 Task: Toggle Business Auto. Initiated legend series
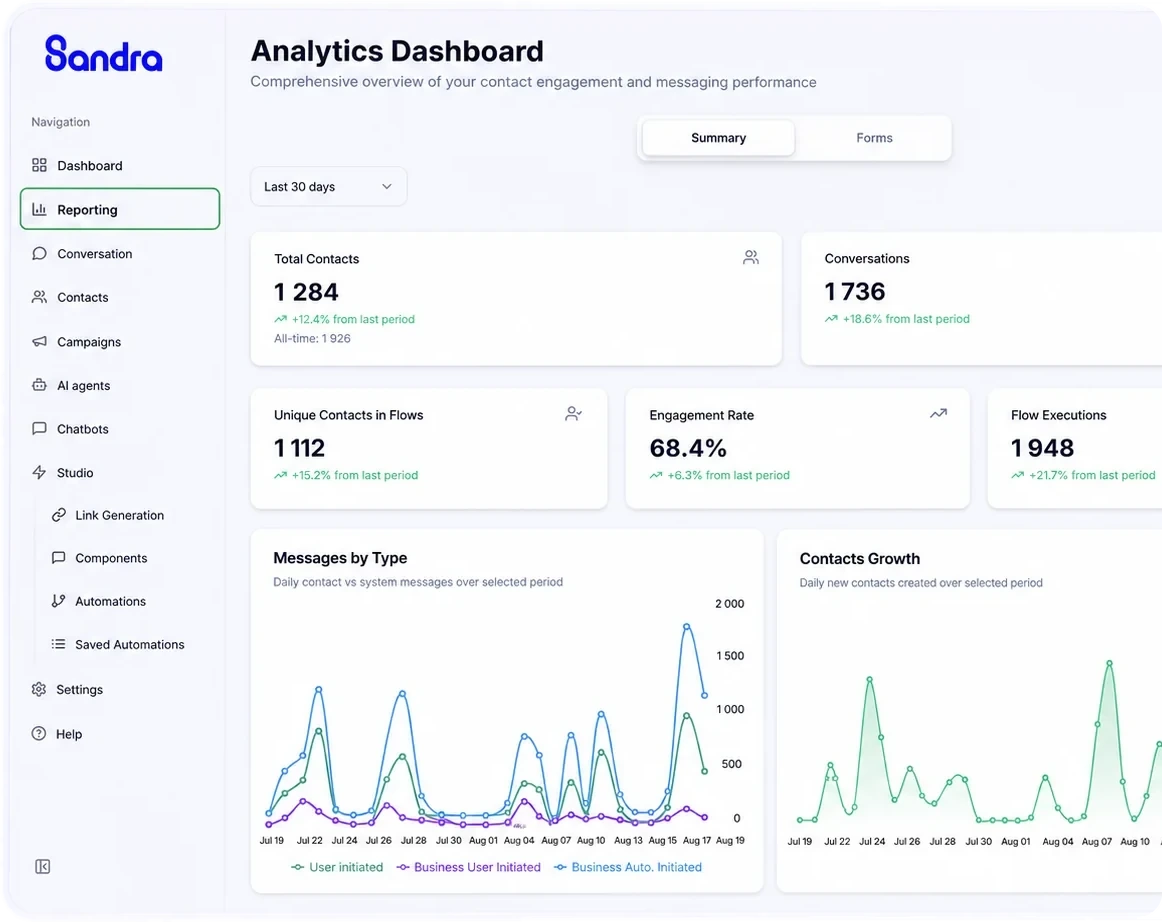tap(628, 867)
